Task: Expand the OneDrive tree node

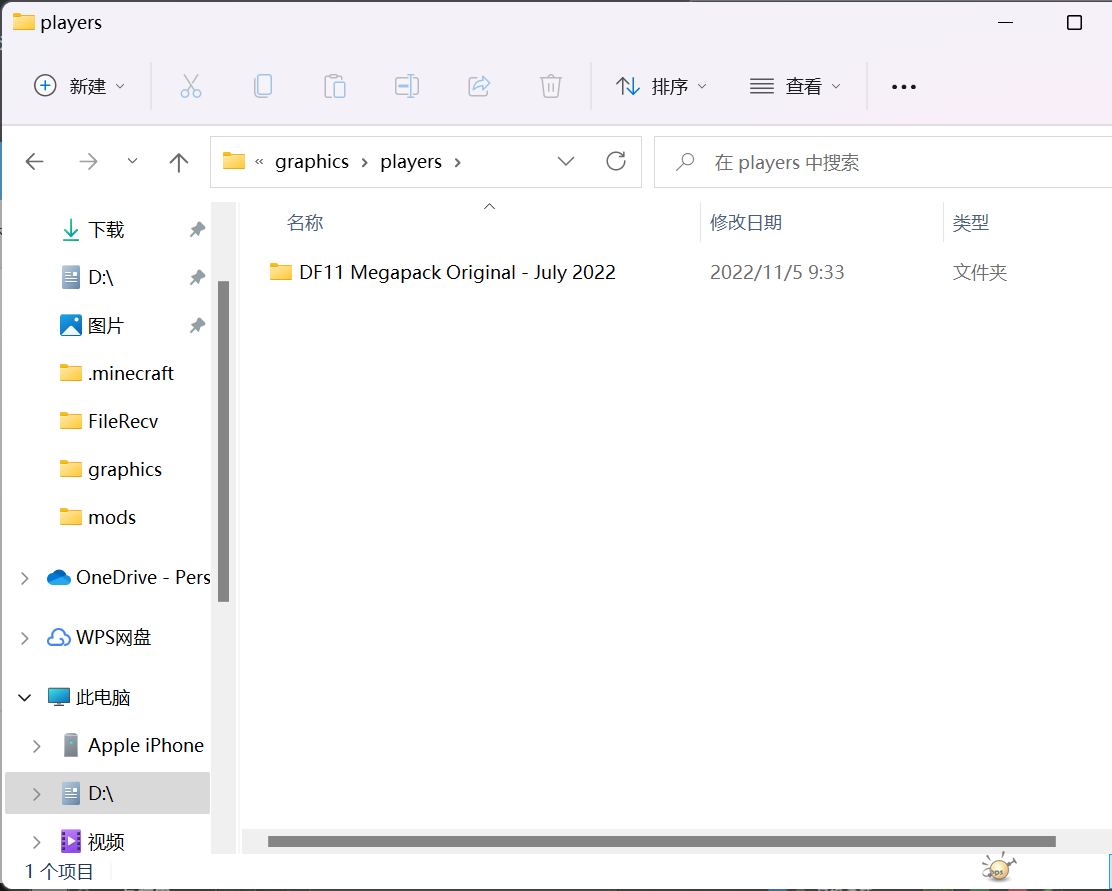Action: 25,578
